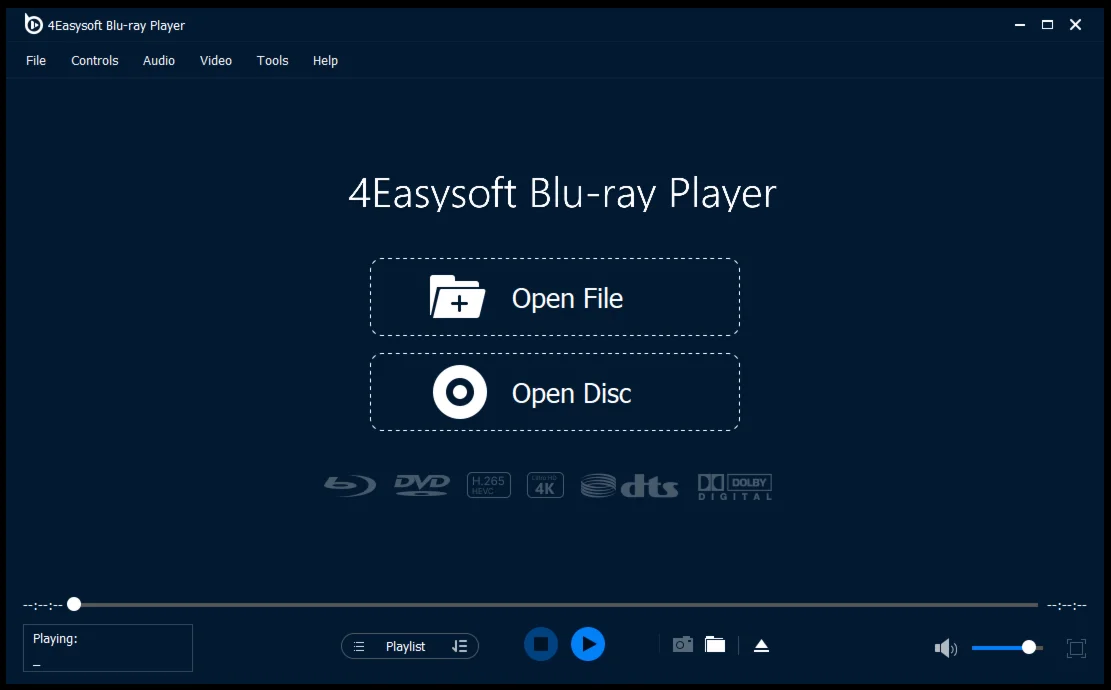
Task: Open the File menu
Action: [35, 61]
